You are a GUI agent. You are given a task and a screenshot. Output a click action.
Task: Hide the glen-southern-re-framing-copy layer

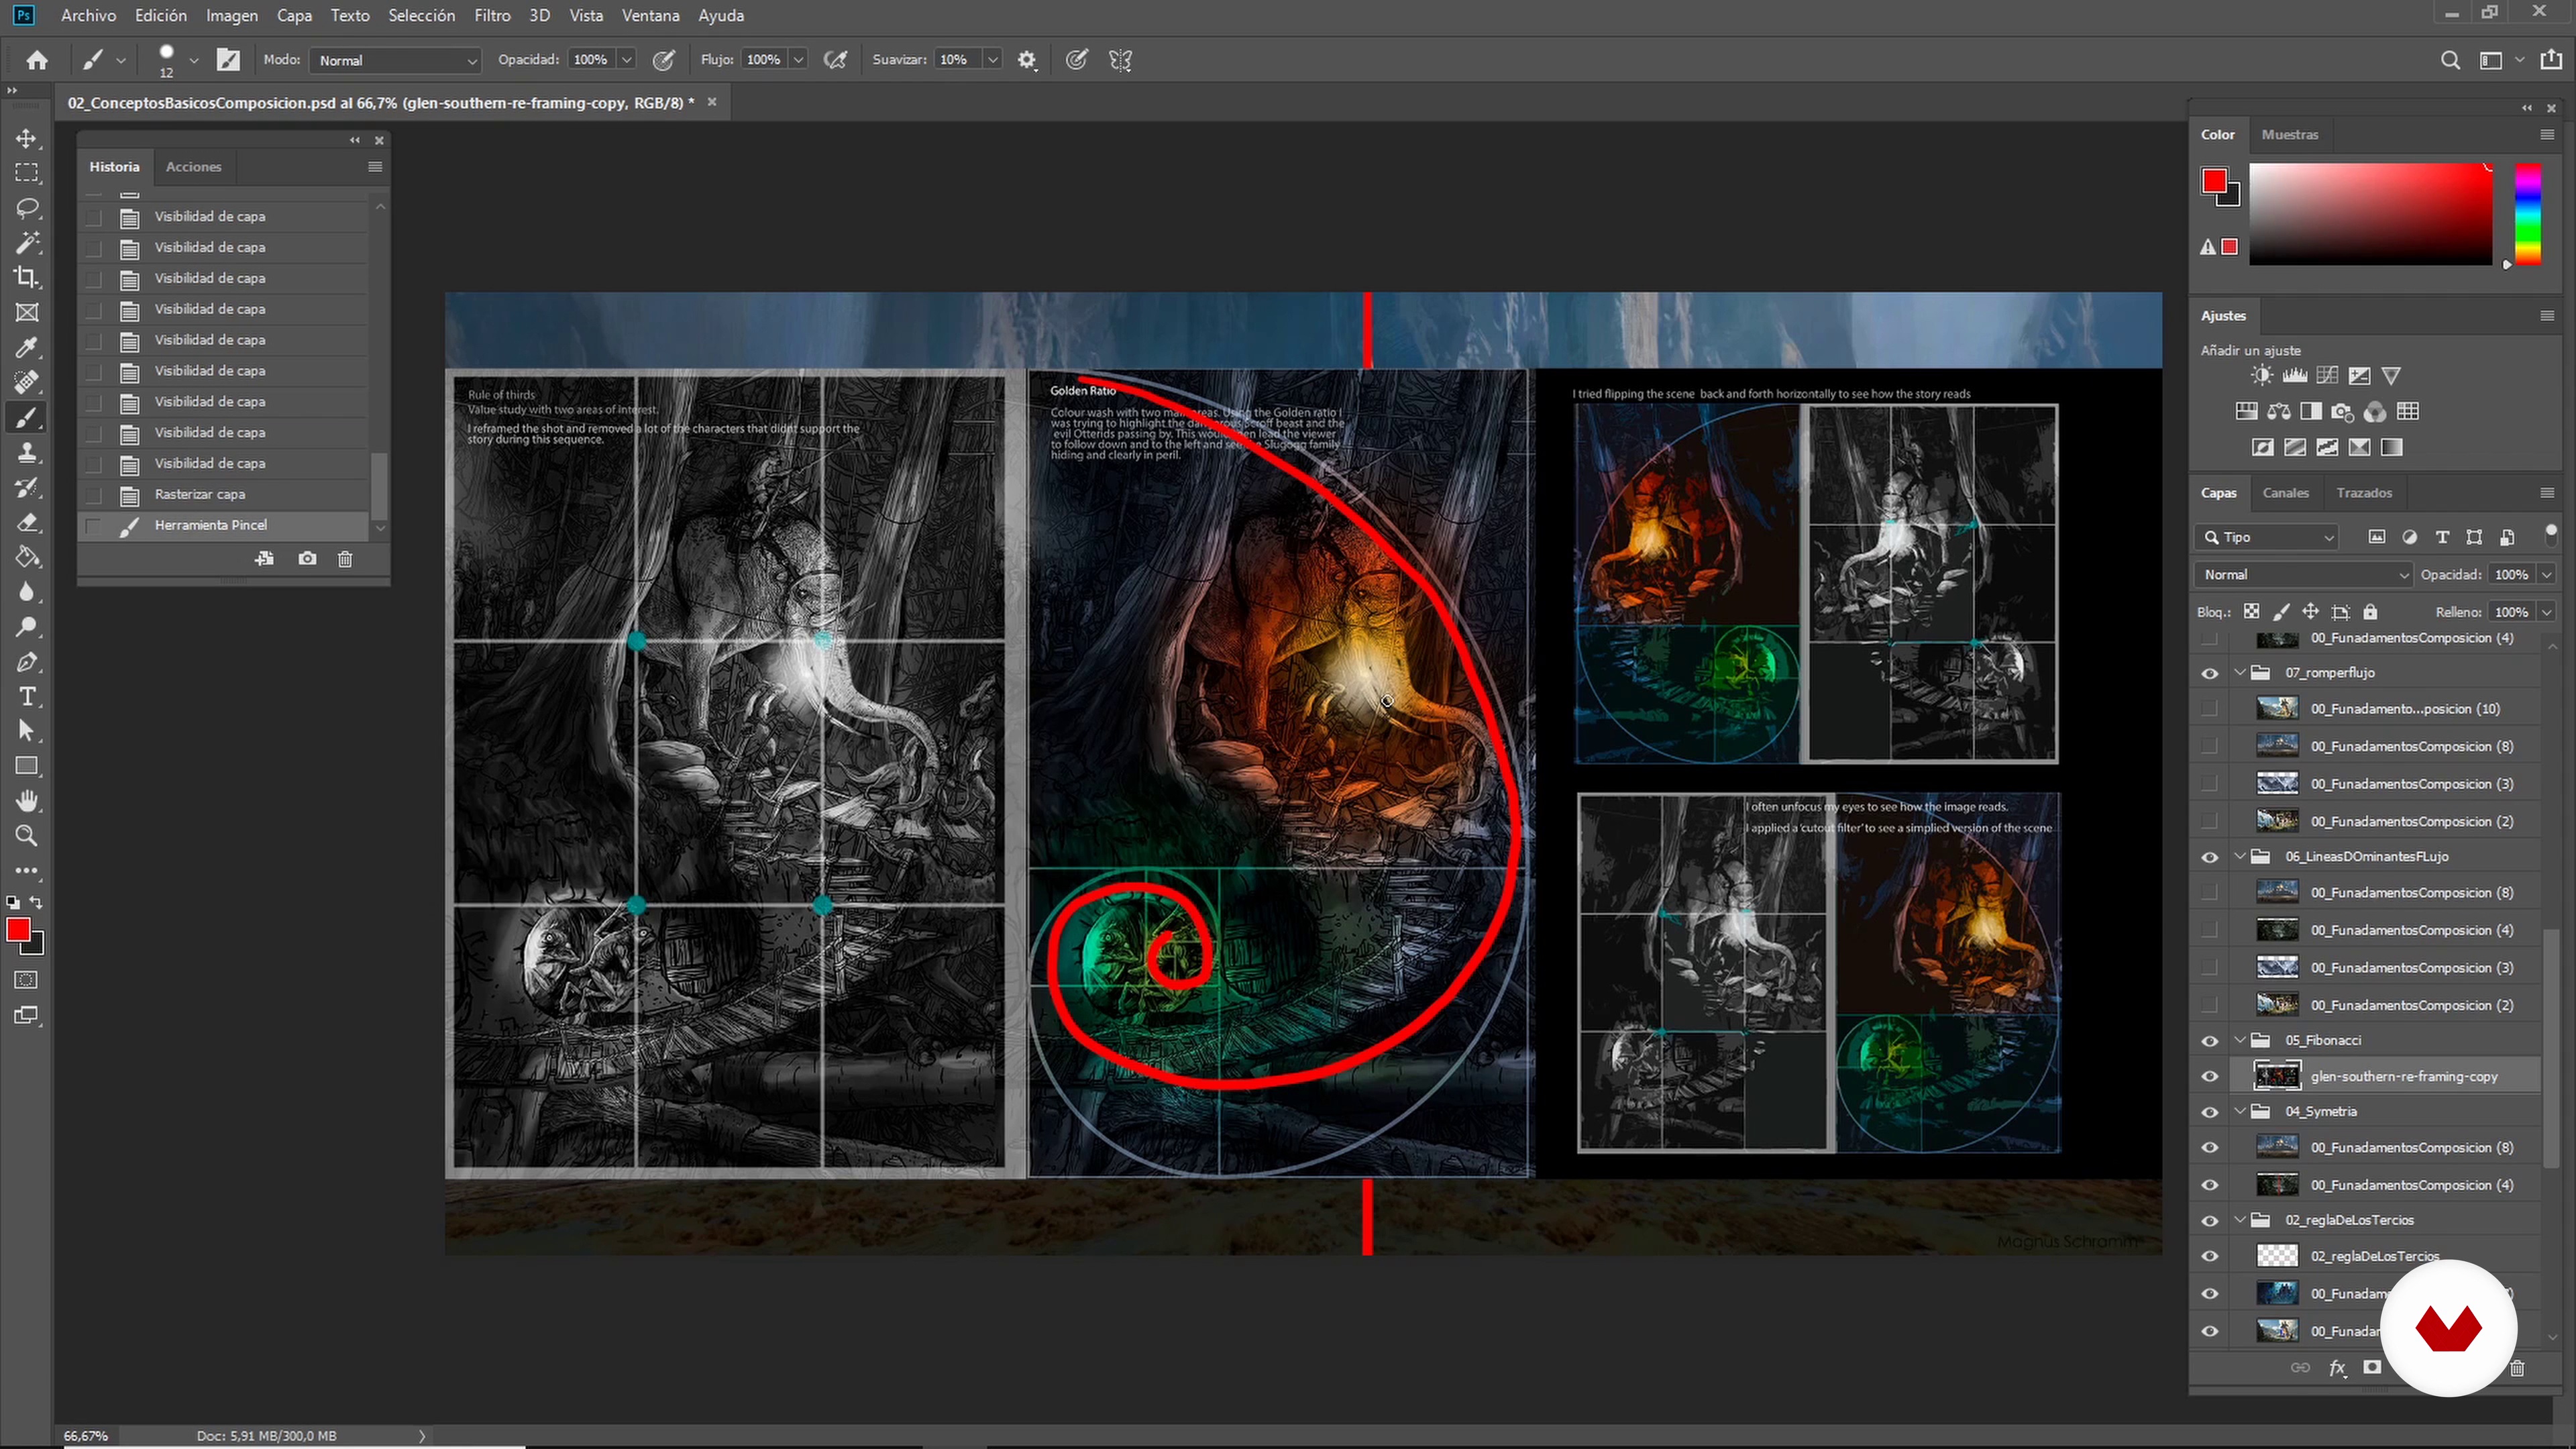(2210, 1077)
